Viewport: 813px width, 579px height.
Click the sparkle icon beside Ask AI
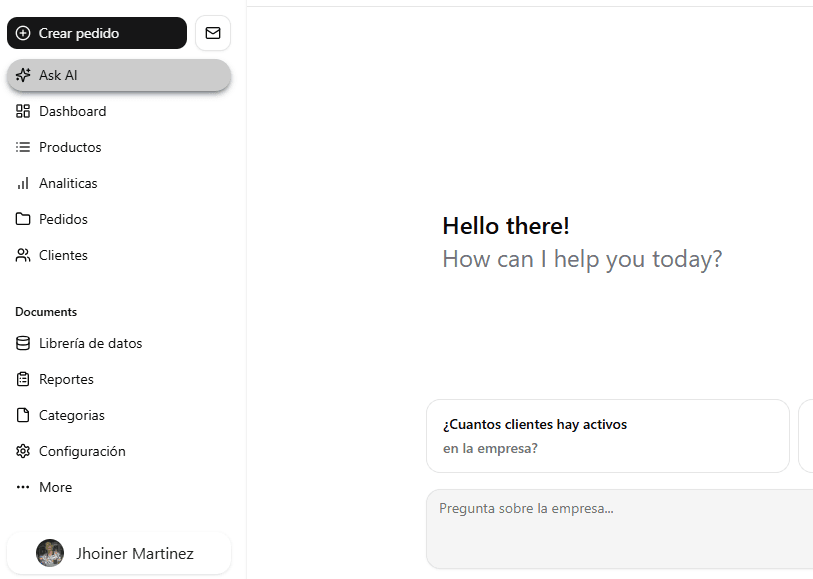click(23, 75)
